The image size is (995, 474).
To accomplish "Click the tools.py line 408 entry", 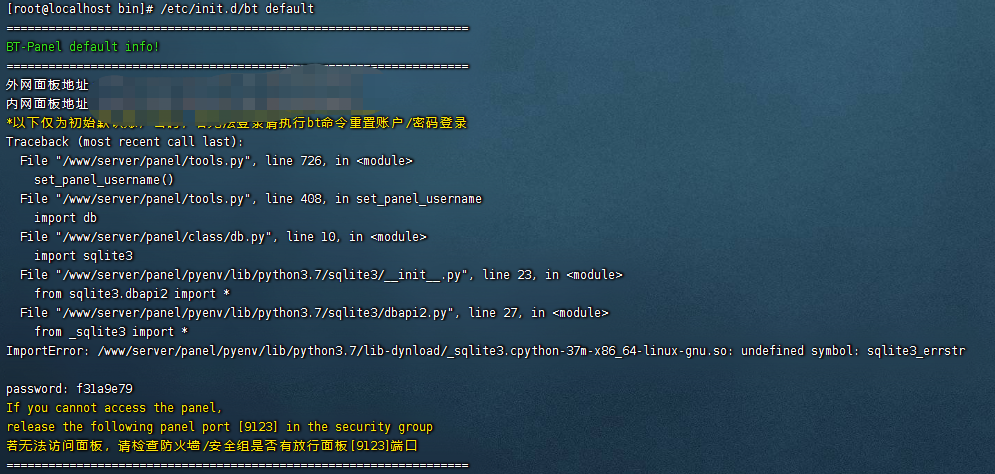I will (x=251, y=199).
